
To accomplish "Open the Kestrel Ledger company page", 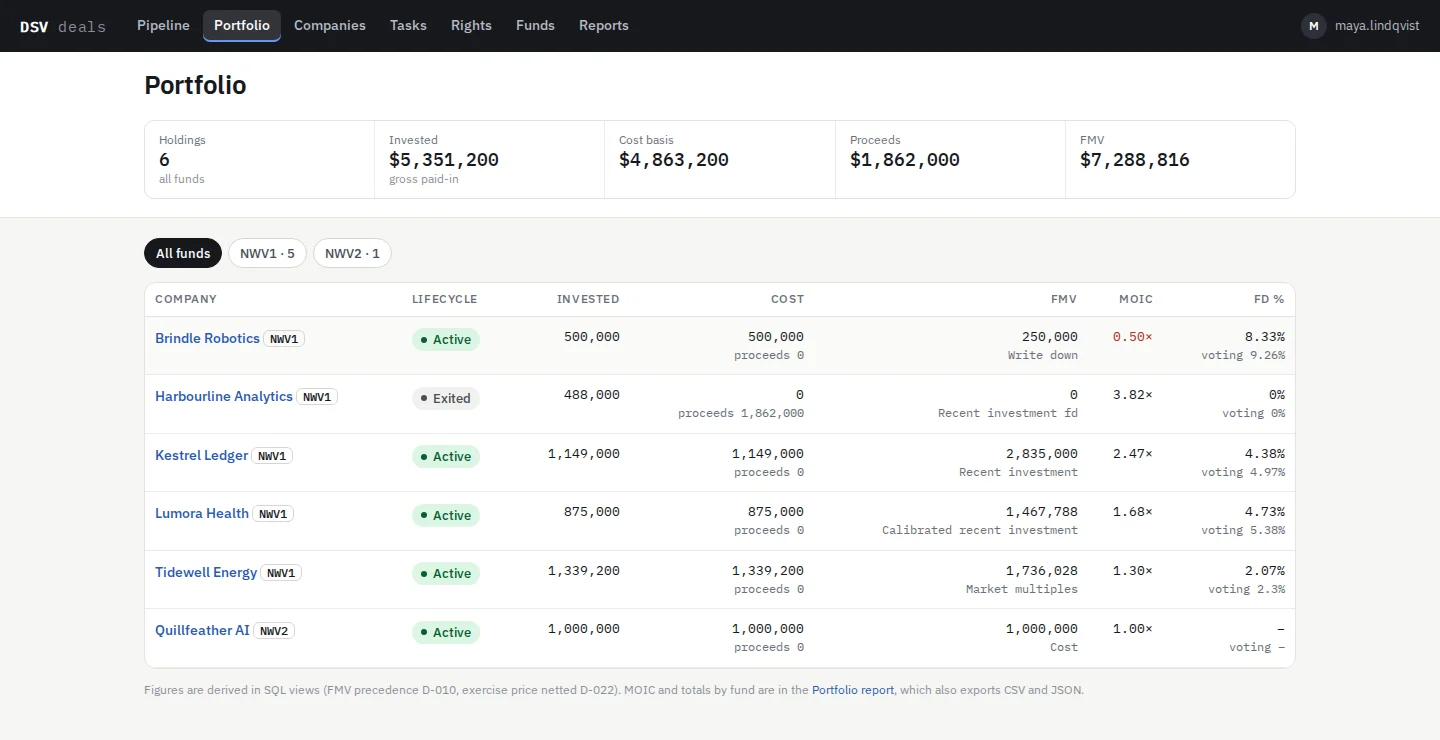I will click(201, 455).
